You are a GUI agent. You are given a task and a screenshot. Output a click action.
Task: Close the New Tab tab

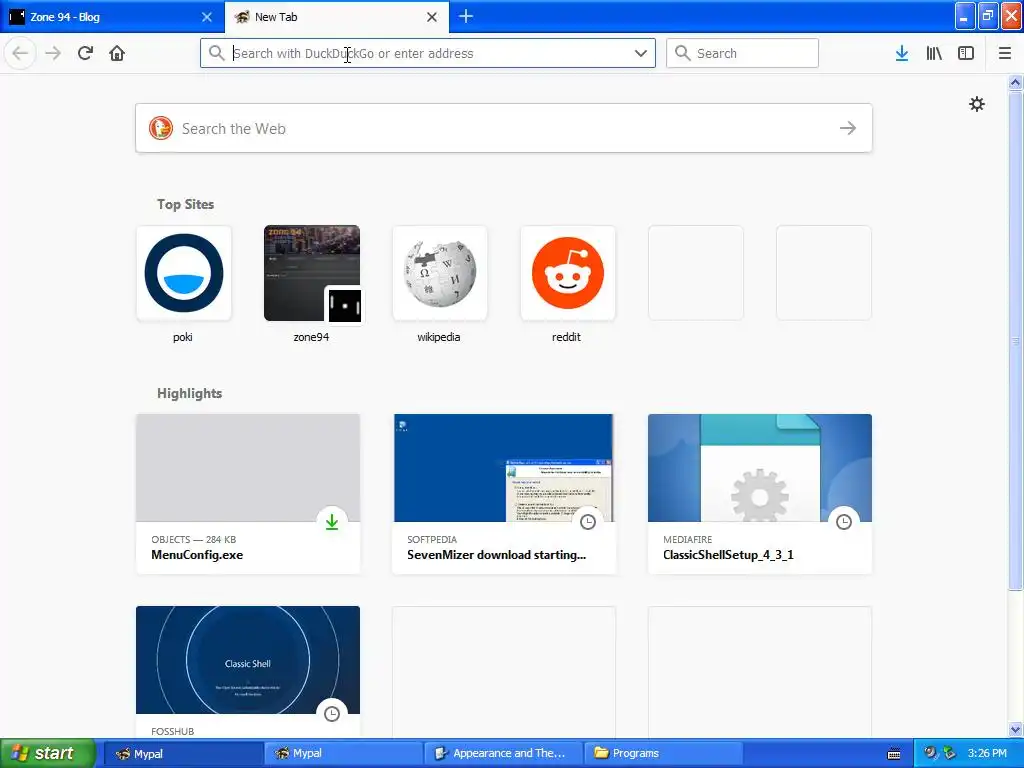point(432,17)
